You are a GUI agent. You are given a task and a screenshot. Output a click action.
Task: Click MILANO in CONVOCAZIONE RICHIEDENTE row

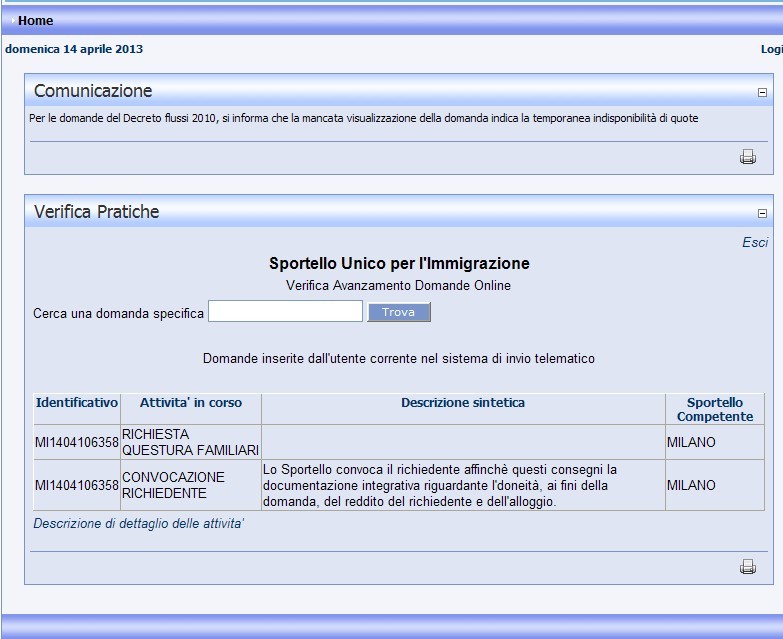[x=691, y=485]
